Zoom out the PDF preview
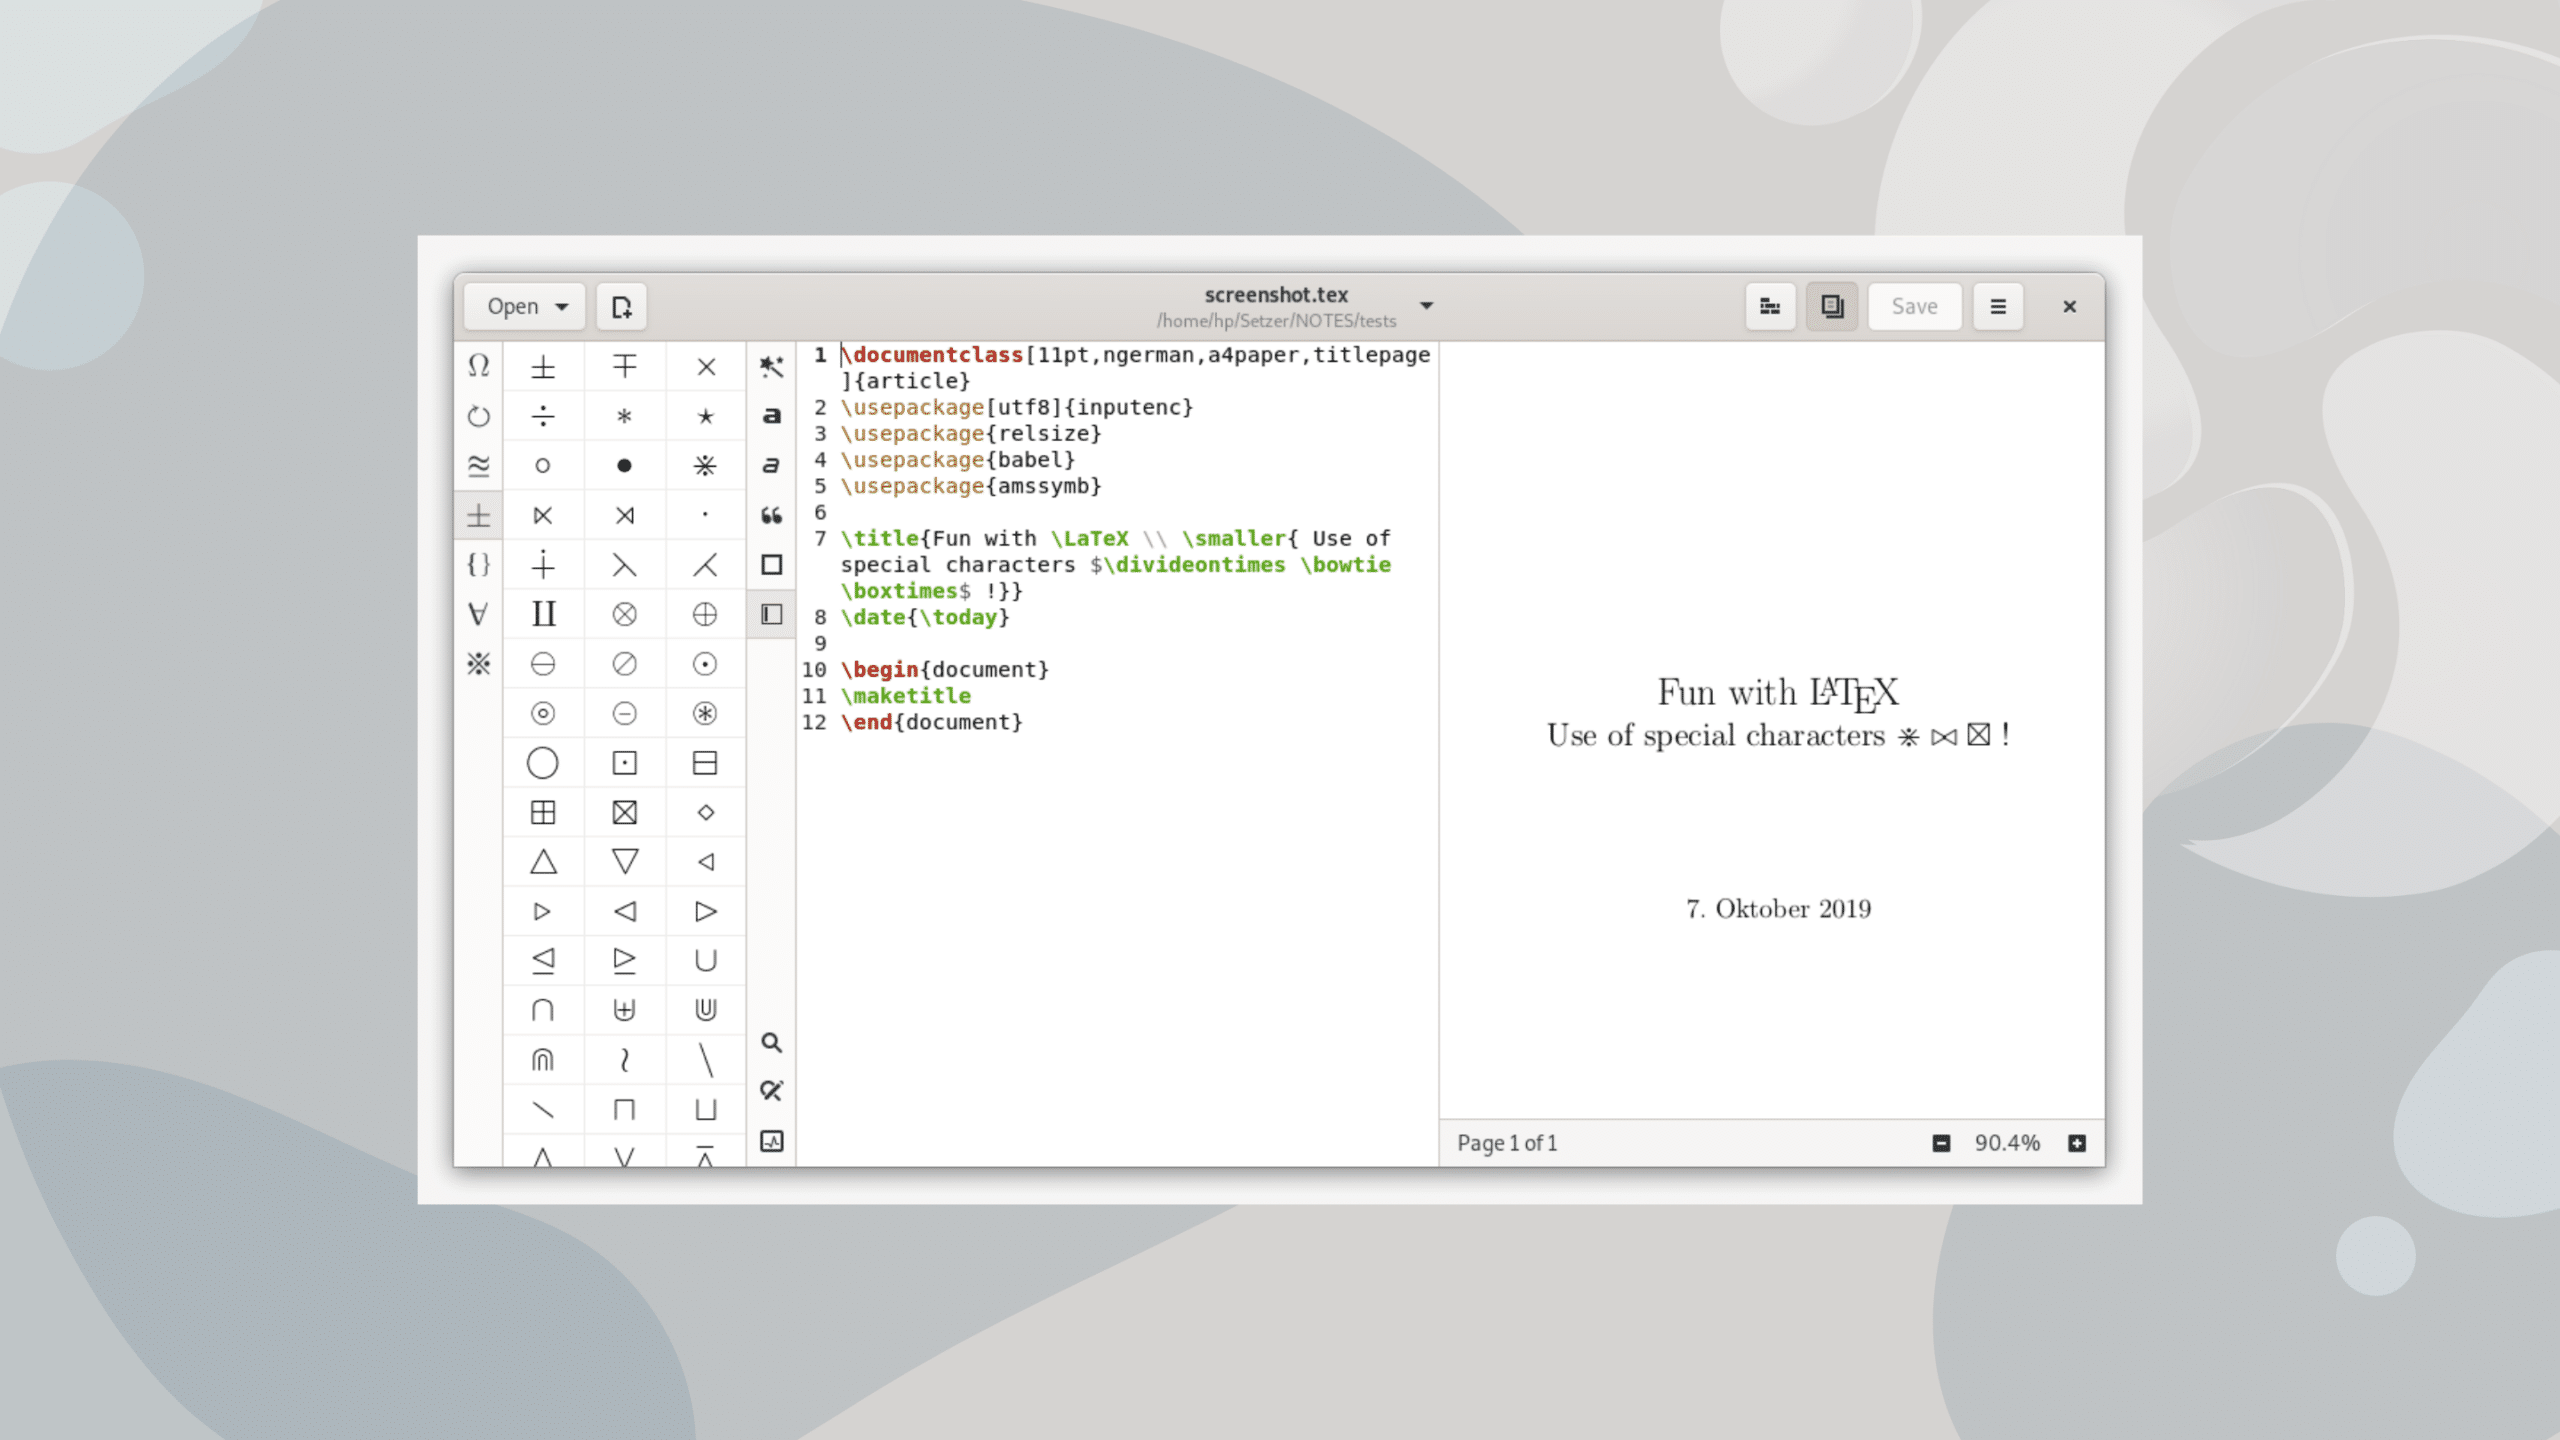The image size is (2560, 1440). (x=1941, y=1143)
